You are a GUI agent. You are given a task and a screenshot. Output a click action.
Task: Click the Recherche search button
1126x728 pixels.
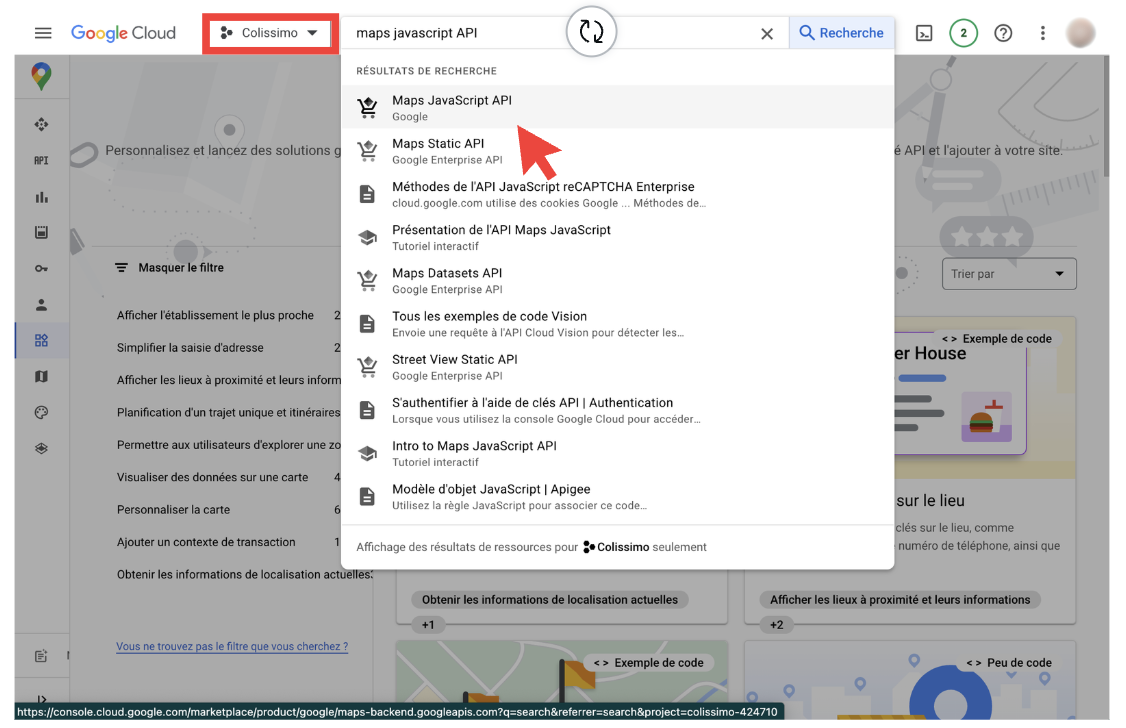tap(842, 33)
